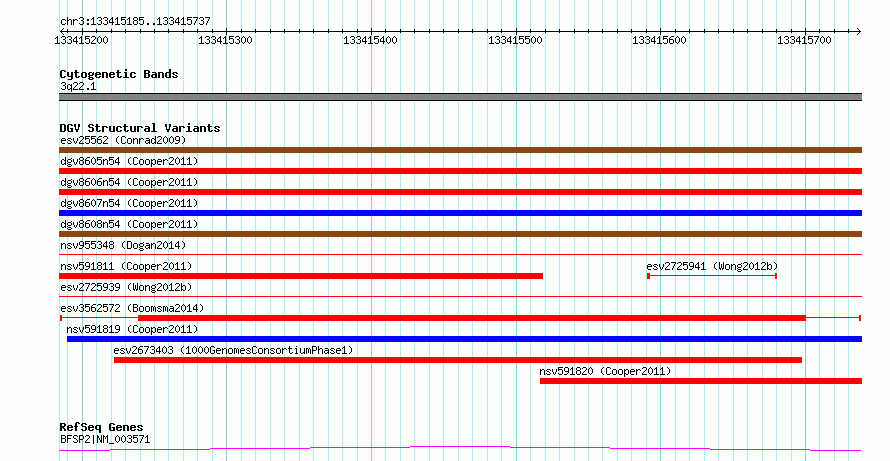Click the red nsv591820 variant bar
This screenshot has width=890, height=461.
(x=701, y=381)
